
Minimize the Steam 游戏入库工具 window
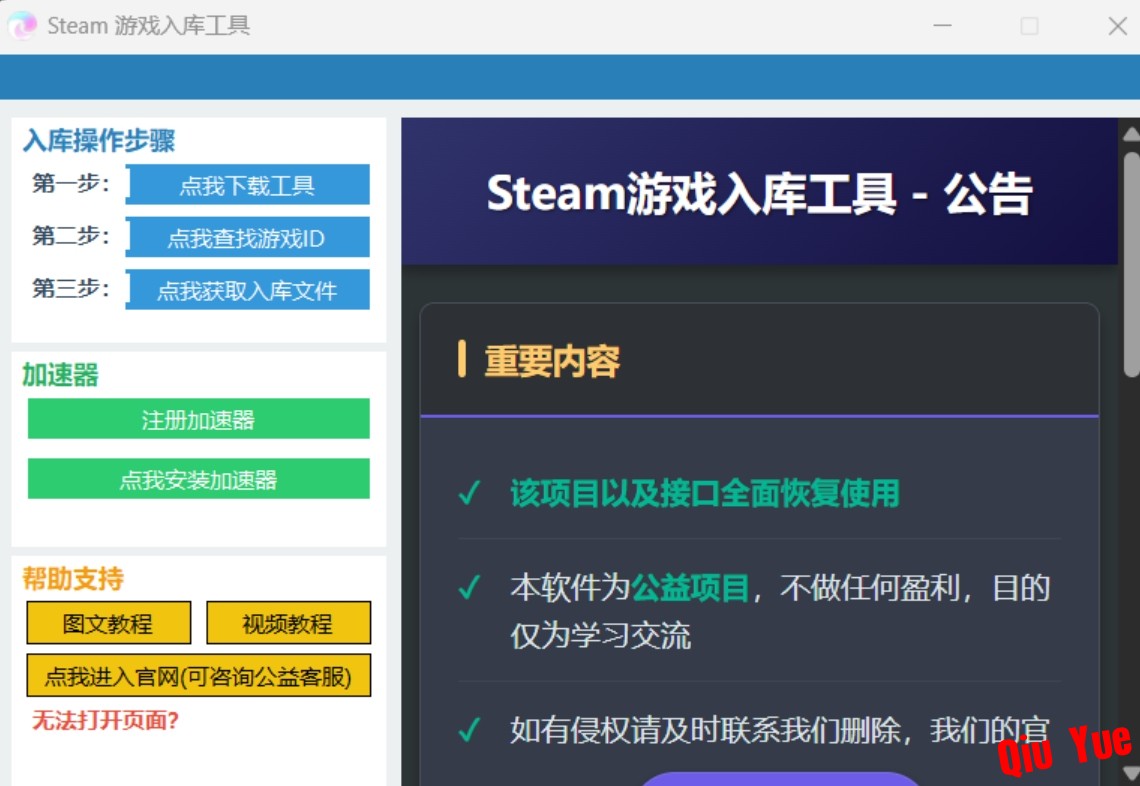click(x=942, y=25)
